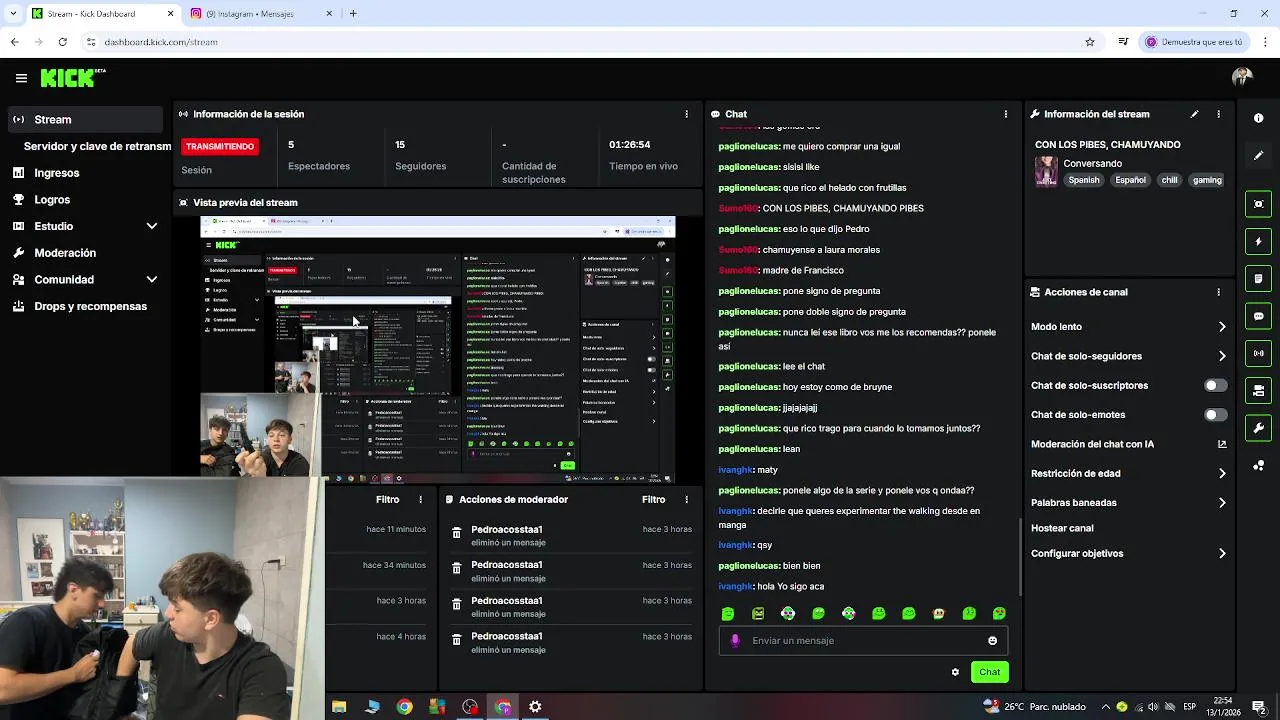The image size is (1280, 720).
Task: Click the stream preview thumbnail
Action: click(x=438, y=350)
